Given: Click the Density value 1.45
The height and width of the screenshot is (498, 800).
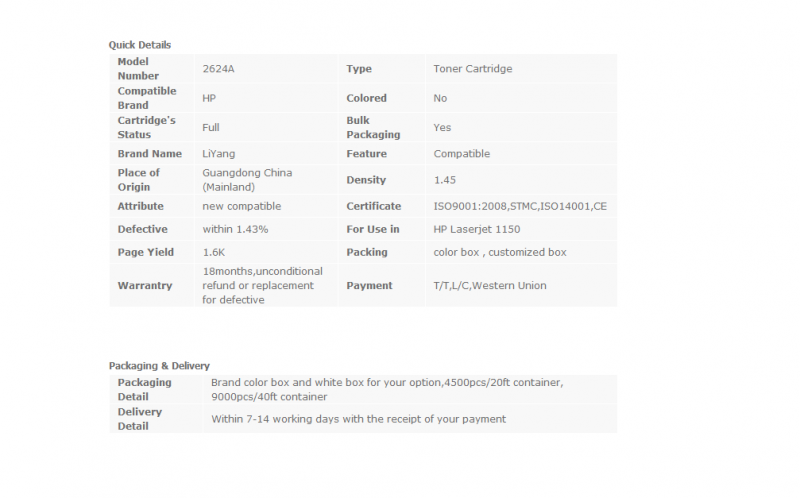Looking at the screenshot, I should click(445, 180).
